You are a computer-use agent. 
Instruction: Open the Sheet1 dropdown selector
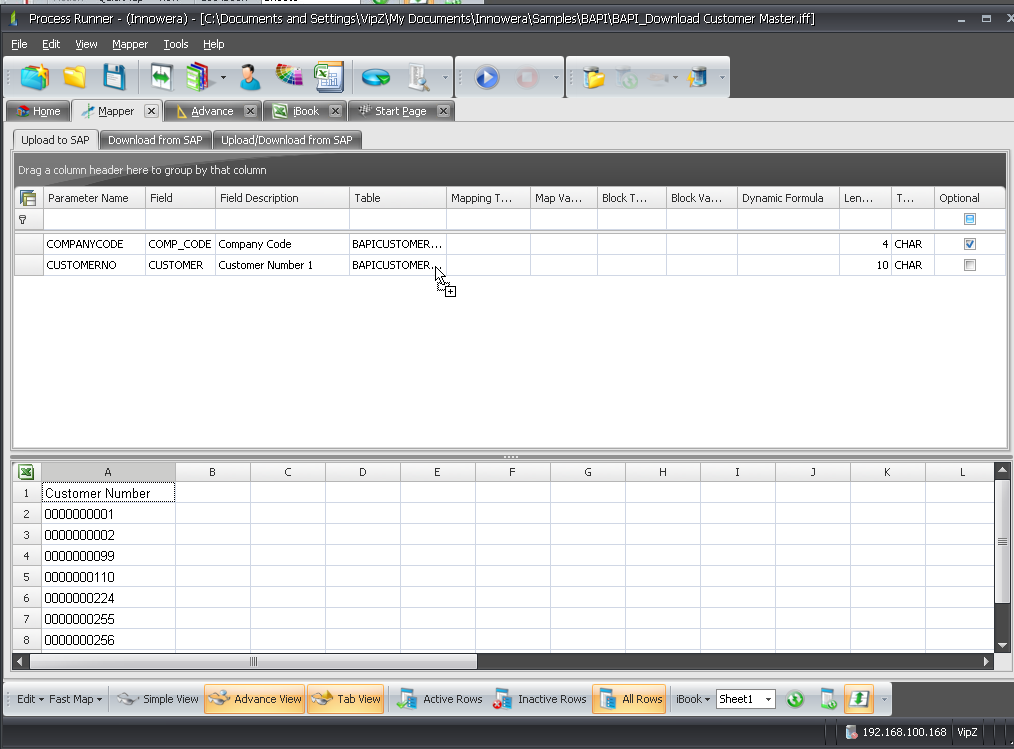[x=768, y=699]
